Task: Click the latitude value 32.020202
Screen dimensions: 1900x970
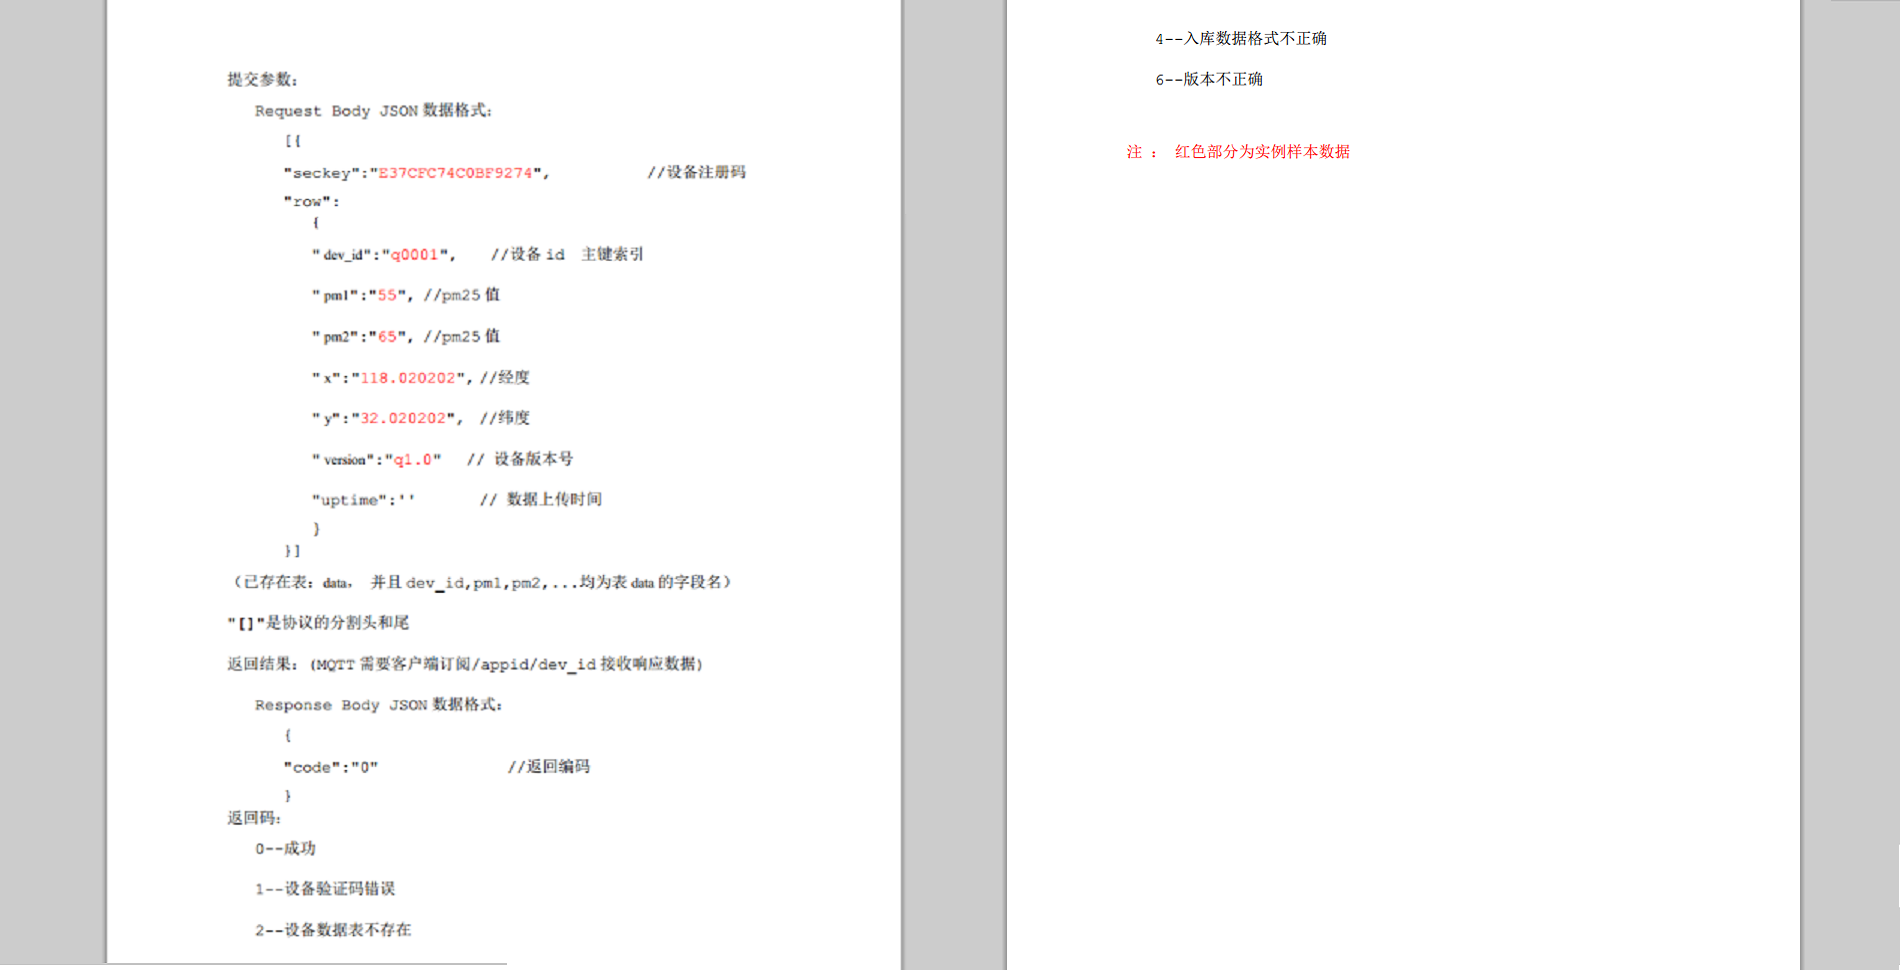Action: point(403,419)
